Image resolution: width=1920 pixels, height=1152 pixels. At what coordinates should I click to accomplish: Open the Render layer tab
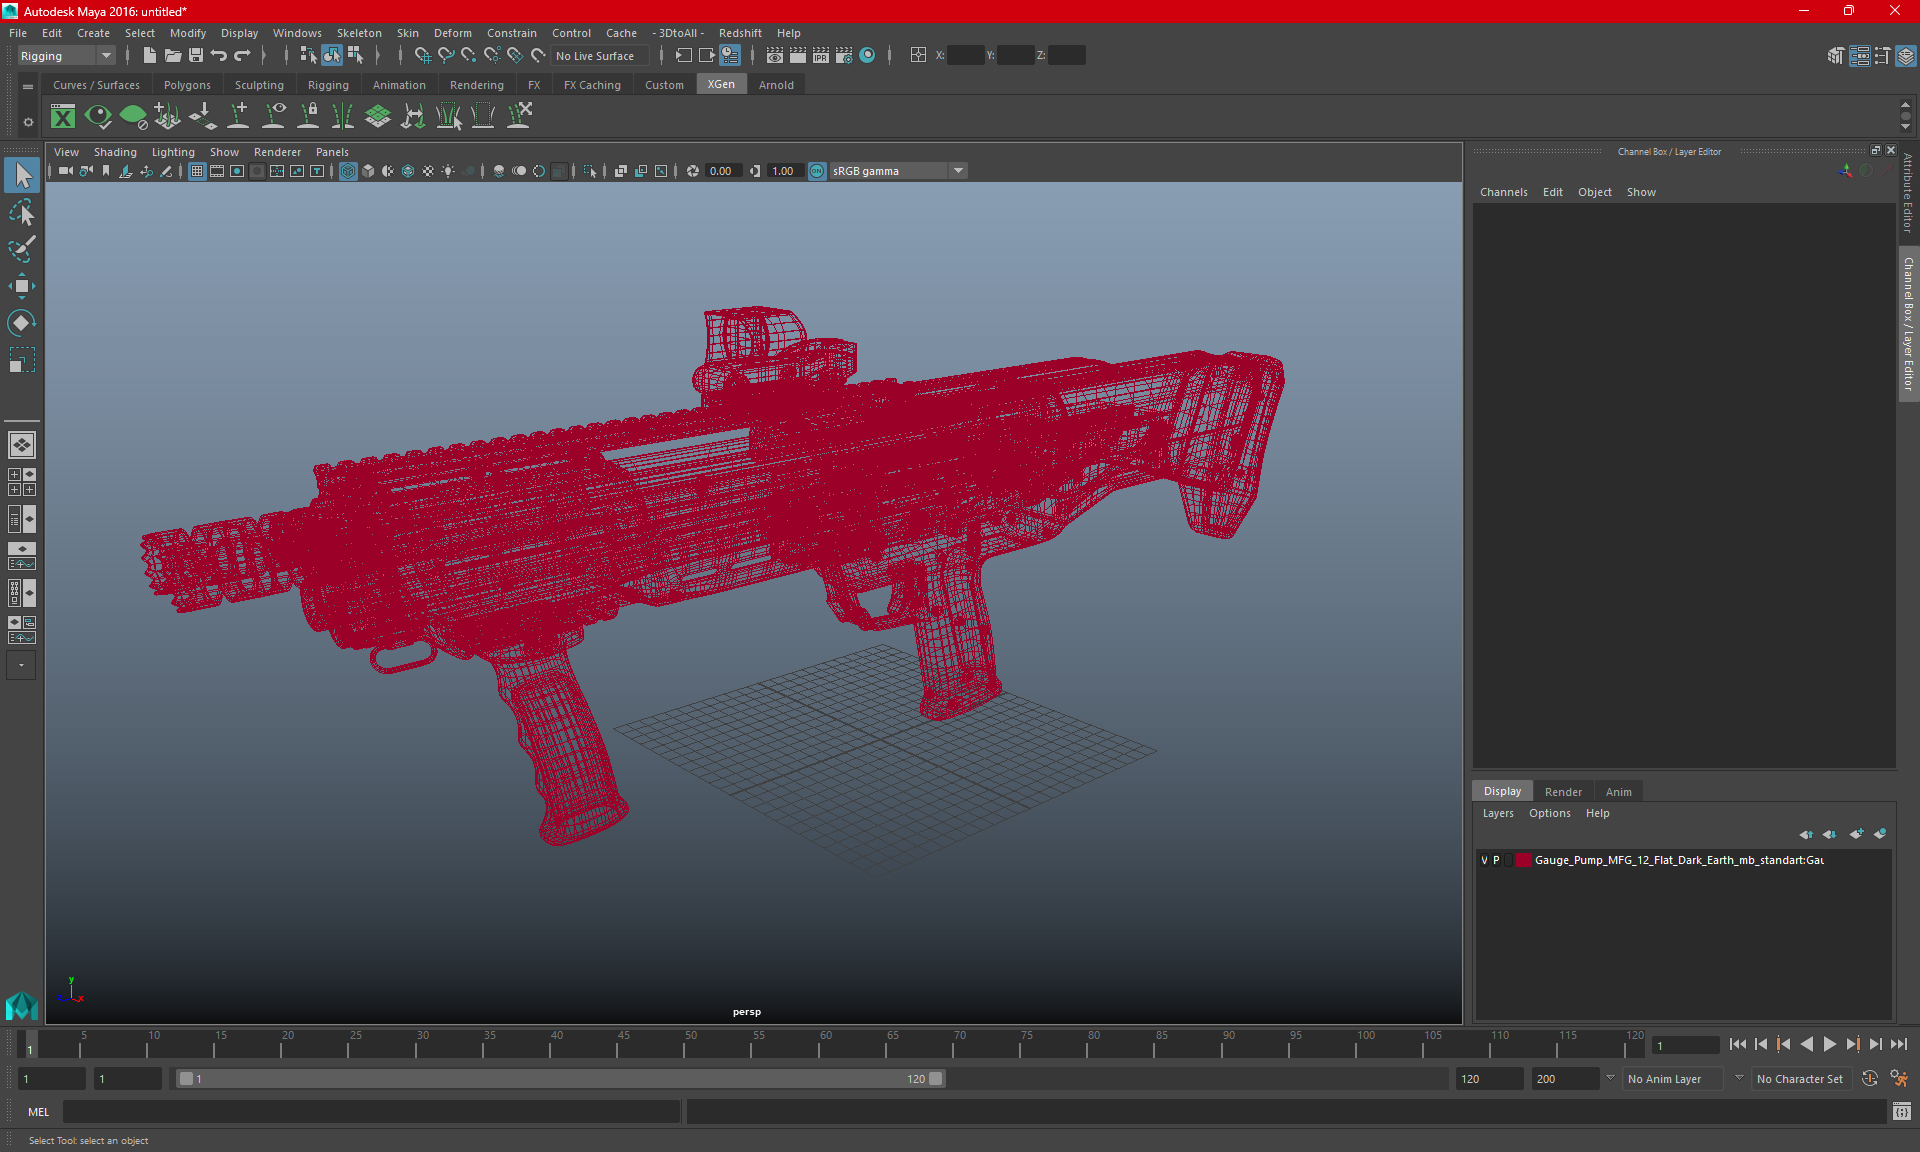point(1563,792)
